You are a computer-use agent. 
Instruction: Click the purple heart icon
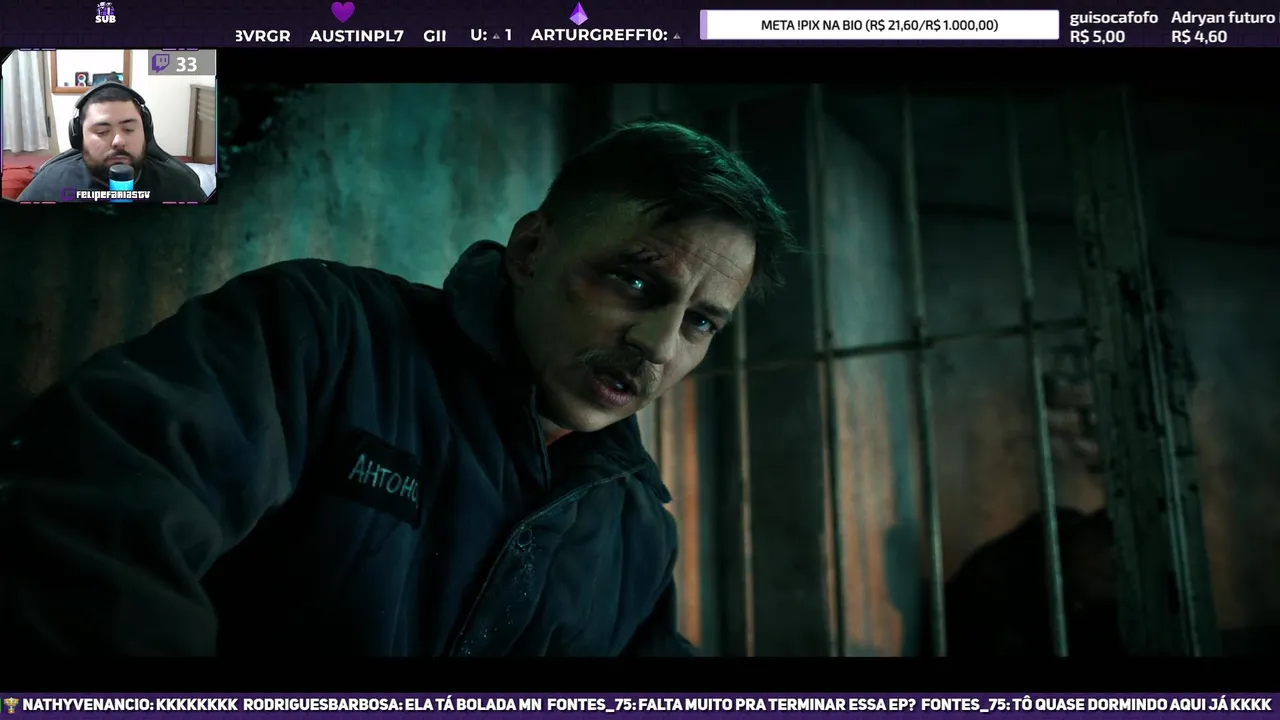tap(343, 12)
